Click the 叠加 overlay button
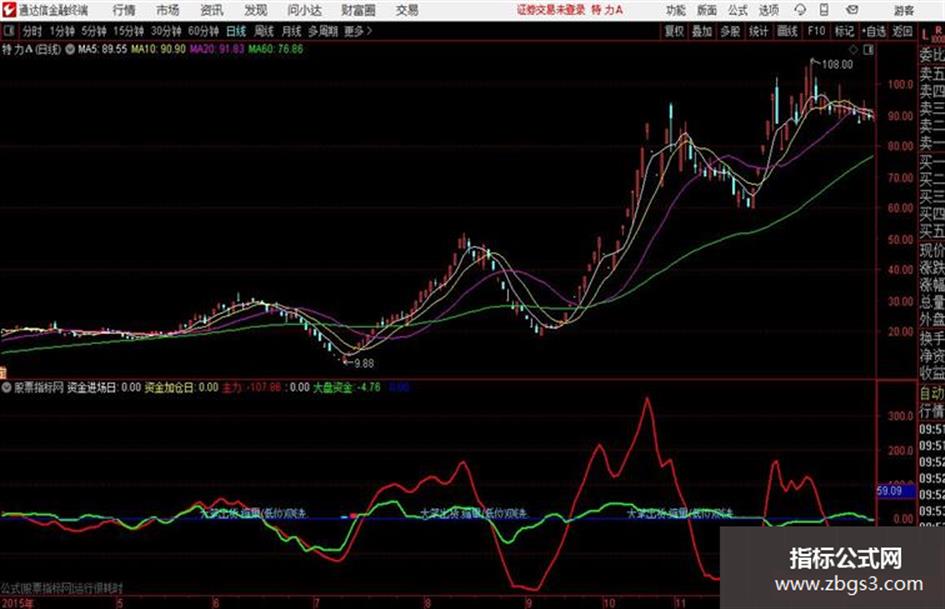This screenshot has height=609, width=945. coord(702,31)
